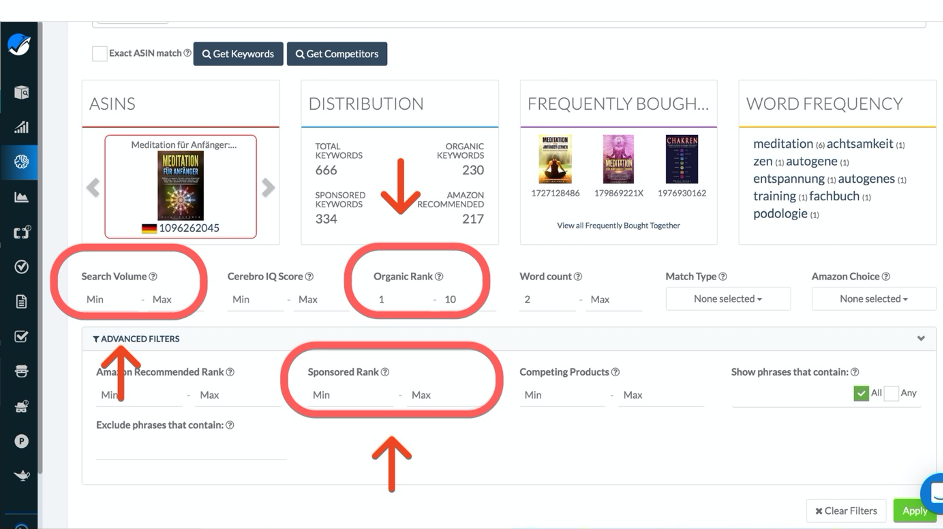
Task: Click Search Volume Max field
Action: [175, 299]
